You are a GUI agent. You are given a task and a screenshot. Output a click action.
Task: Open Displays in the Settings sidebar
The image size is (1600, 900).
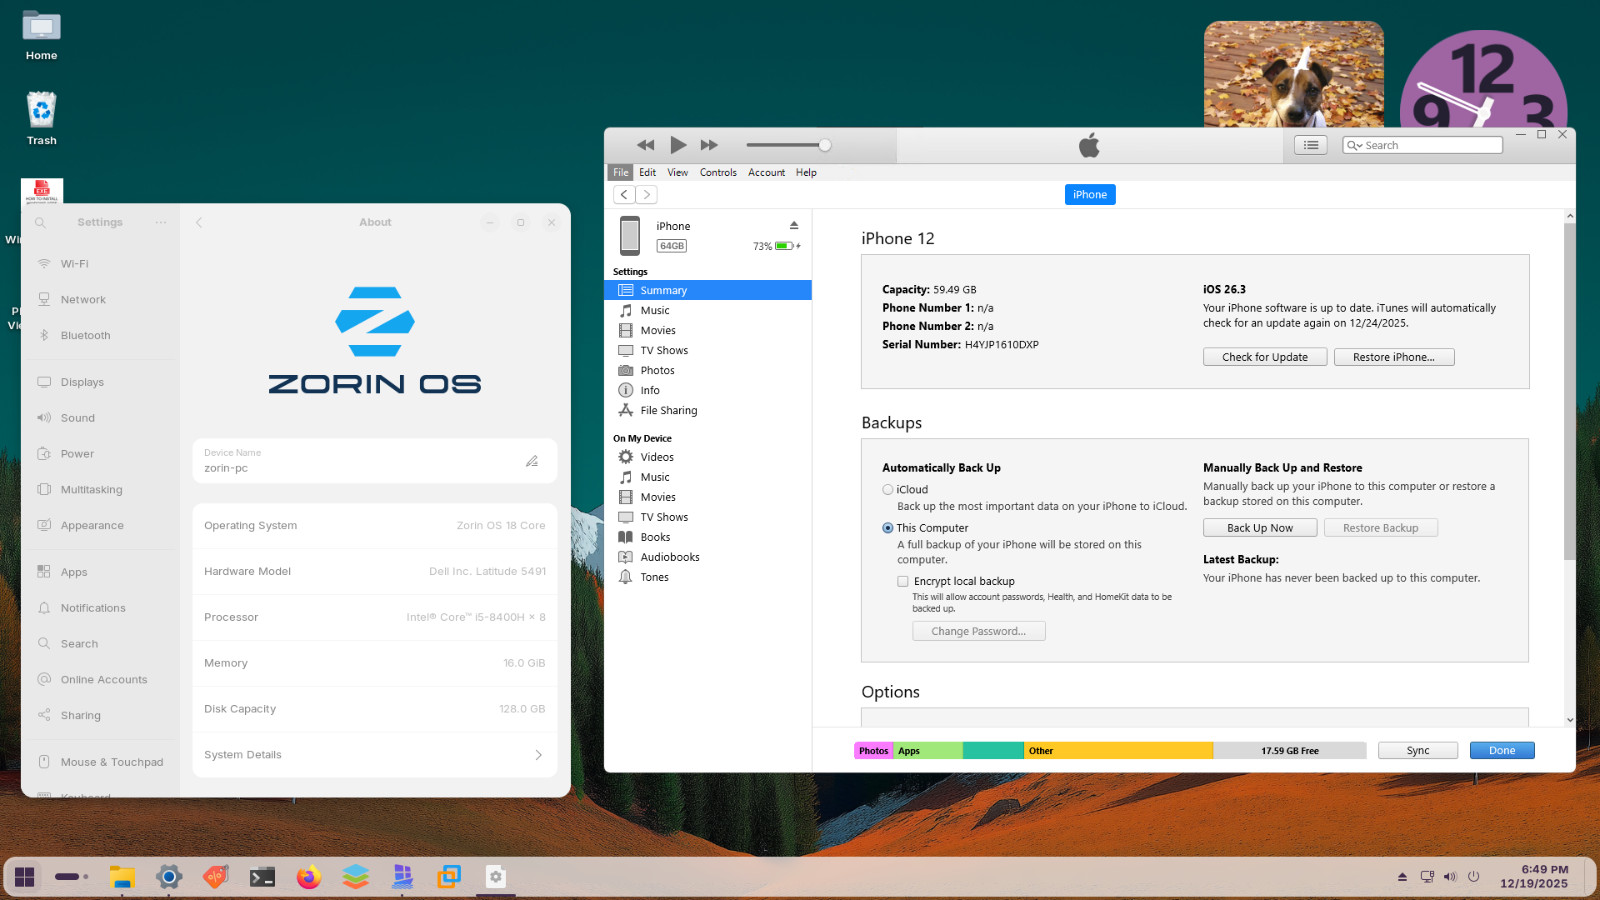point(100,382)
